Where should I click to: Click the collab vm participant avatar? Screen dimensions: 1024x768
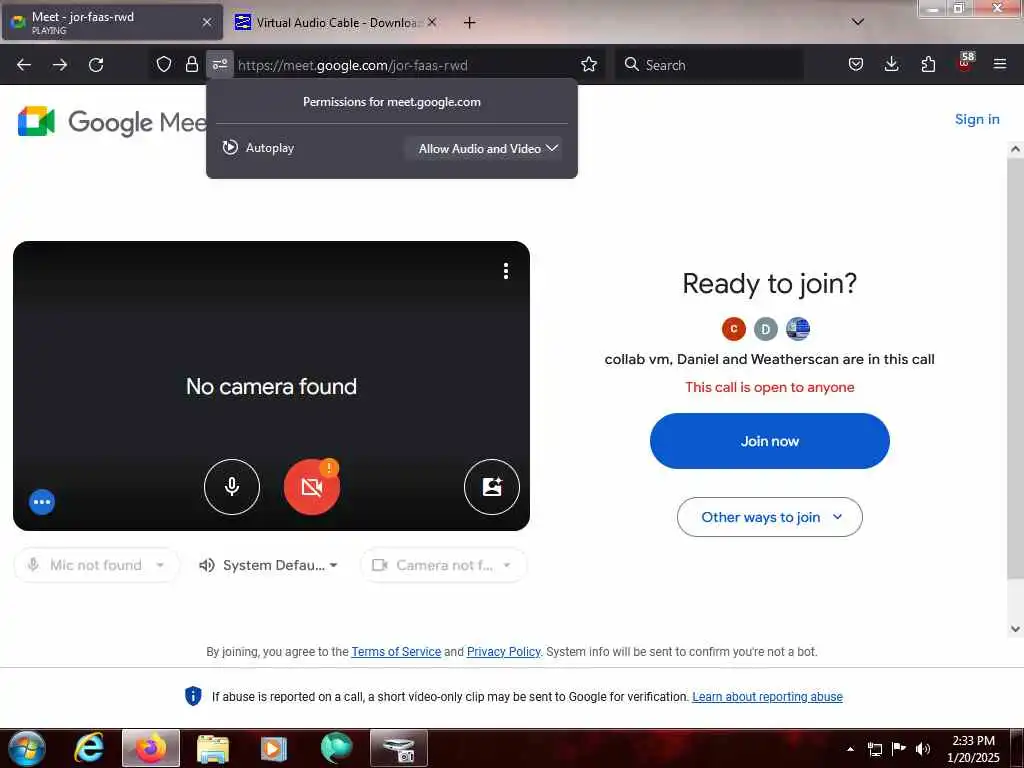tap(733, 328)
